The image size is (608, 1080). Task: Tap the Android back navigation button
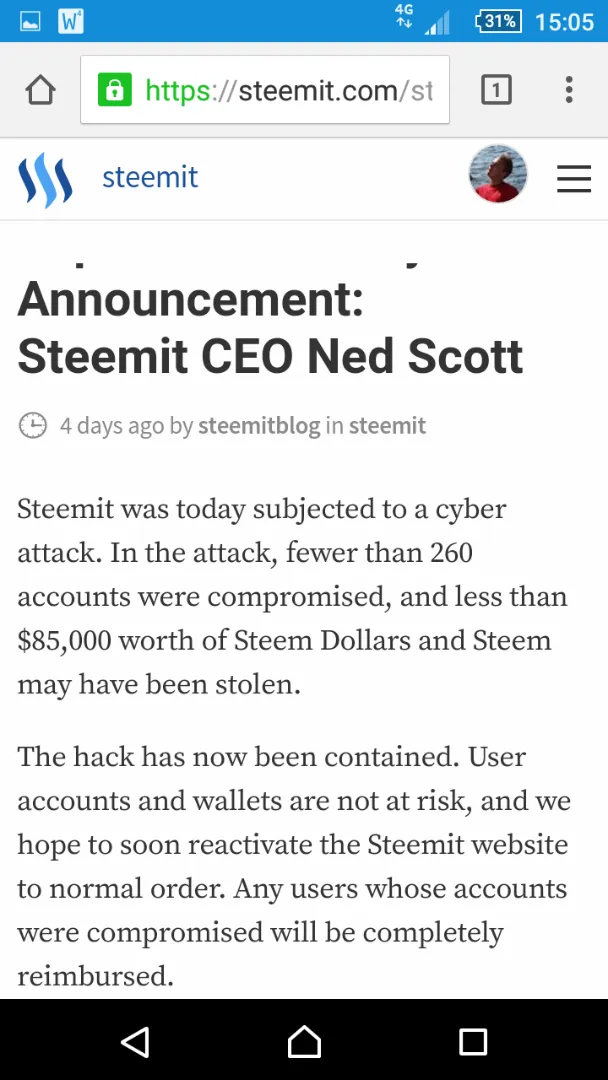pyautogui.click(x=135, y=1041)
